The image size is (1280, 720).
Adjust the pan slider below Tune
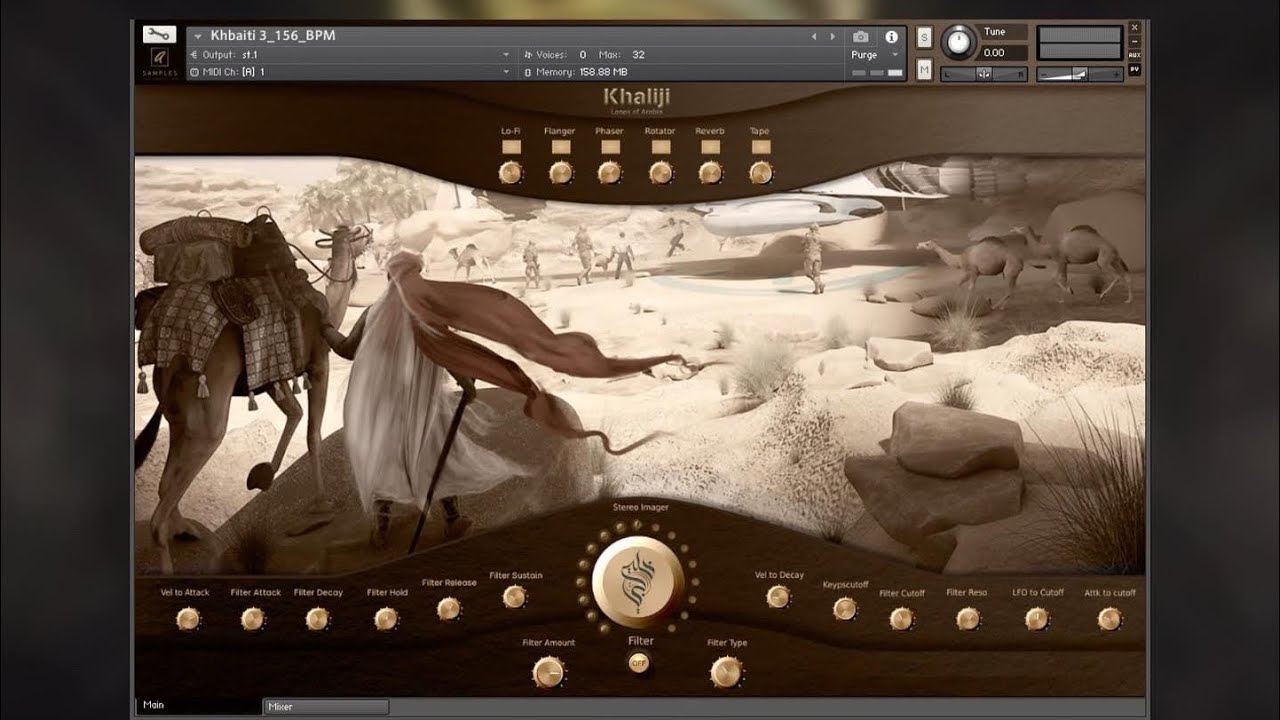pos(984,74)
